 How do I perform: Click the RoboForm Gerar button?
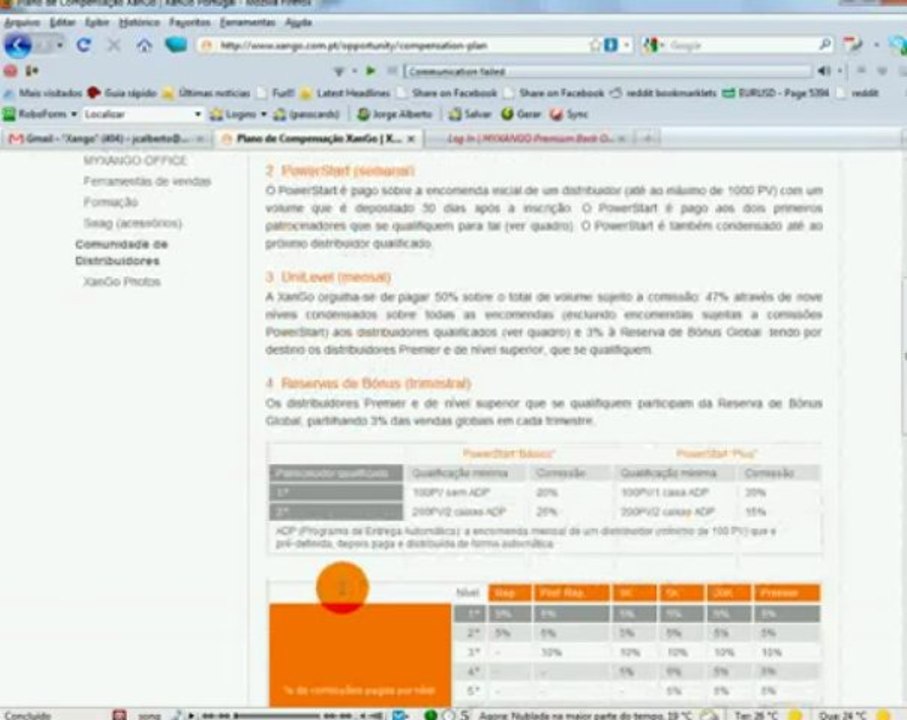pos(521,115)
